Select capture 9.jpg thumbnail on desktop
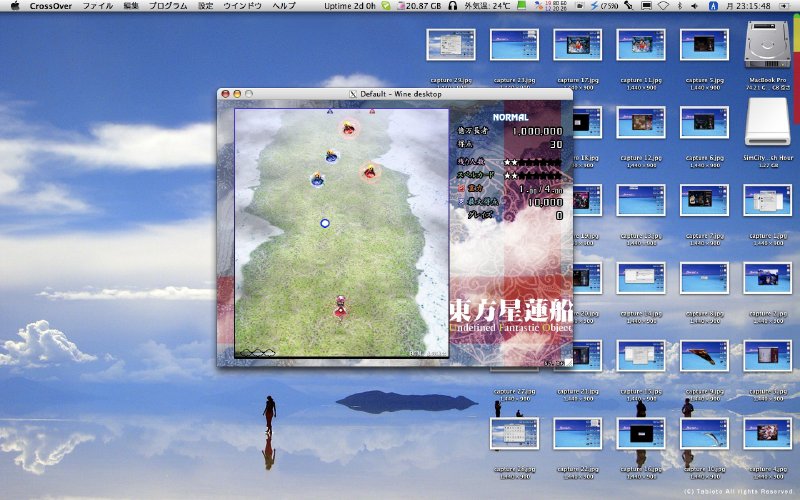The width and height of the screenshot is (800, 500). (704, 356)
